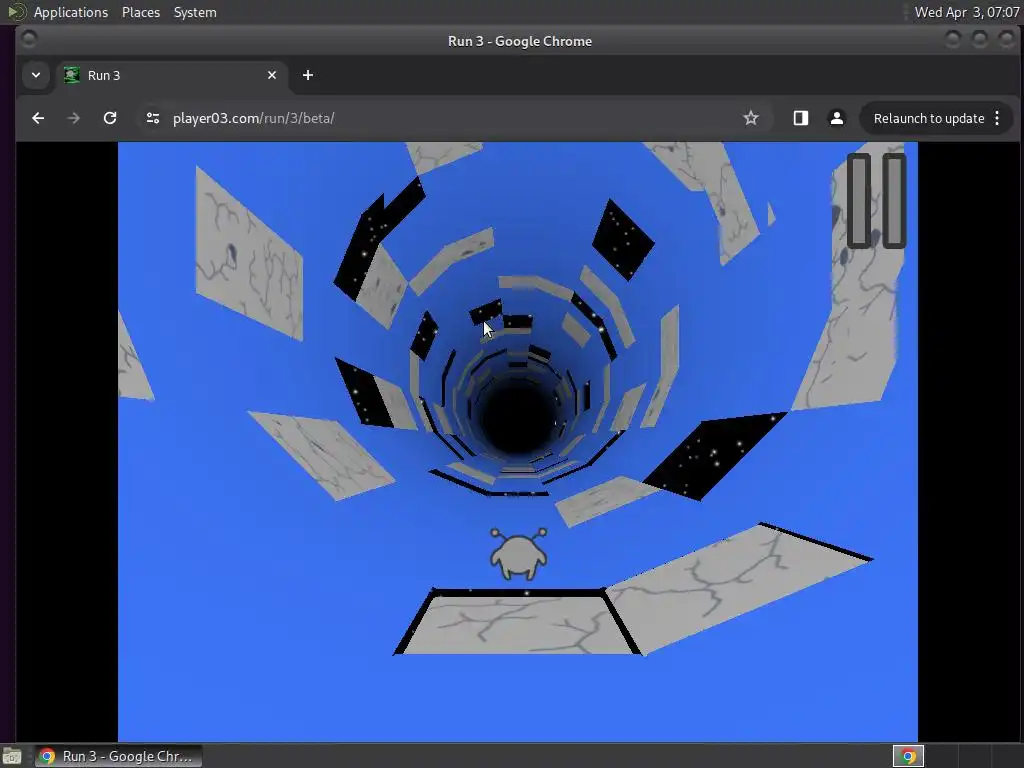This screenshot has height=768, width=1024.
Task: Pause the Run 3 game
Action: [876, 200]
